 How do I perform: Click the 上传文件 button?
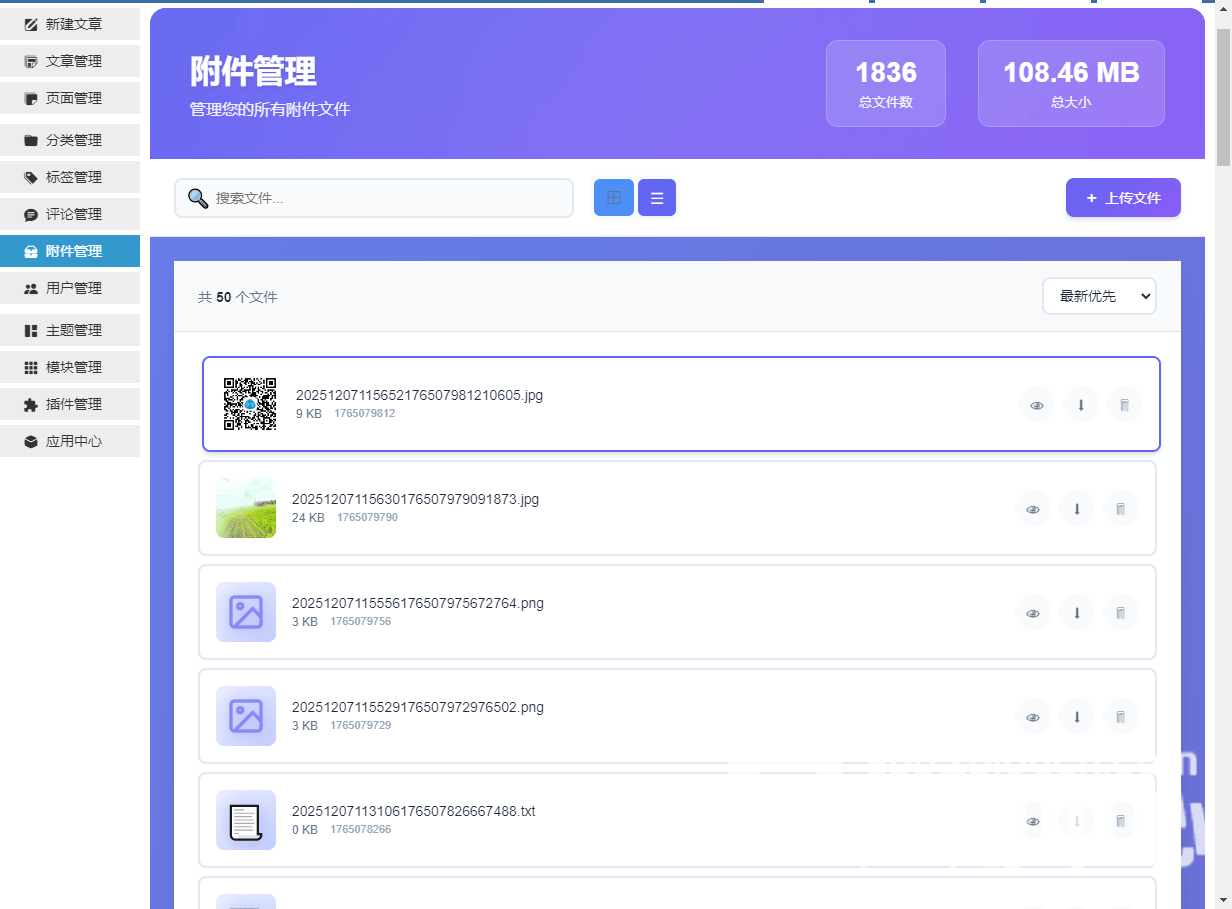(1122, 198)
